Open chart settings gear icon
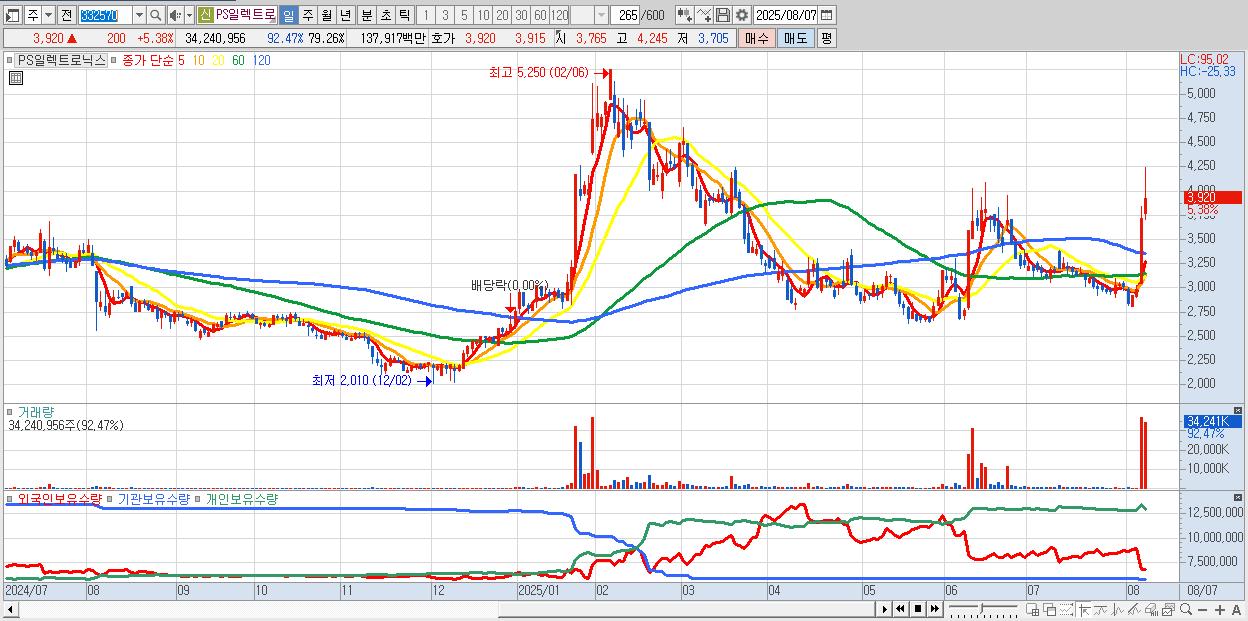The height and width of the screenshot is (621, 1248). tap(742, 15)
